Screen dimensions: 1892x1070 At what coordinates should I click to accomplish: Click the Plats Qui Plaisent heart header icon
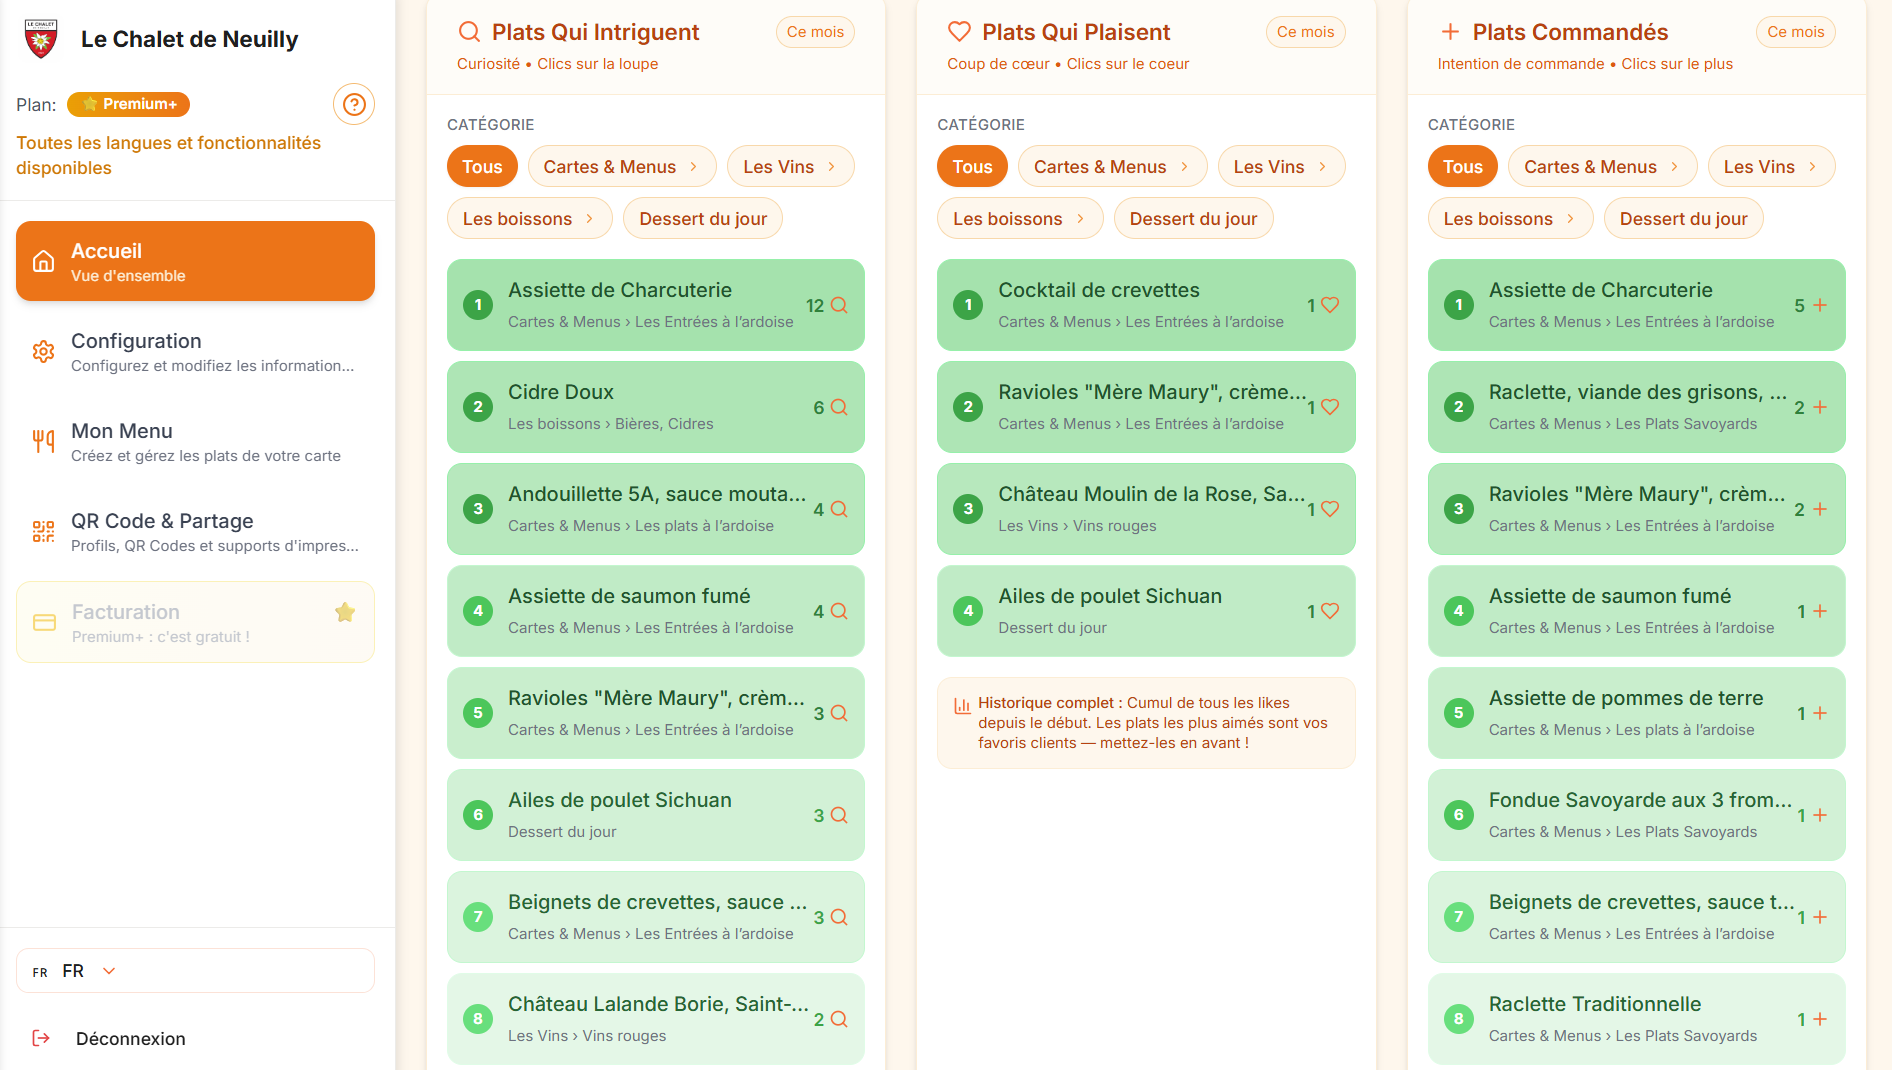(959, 32)
